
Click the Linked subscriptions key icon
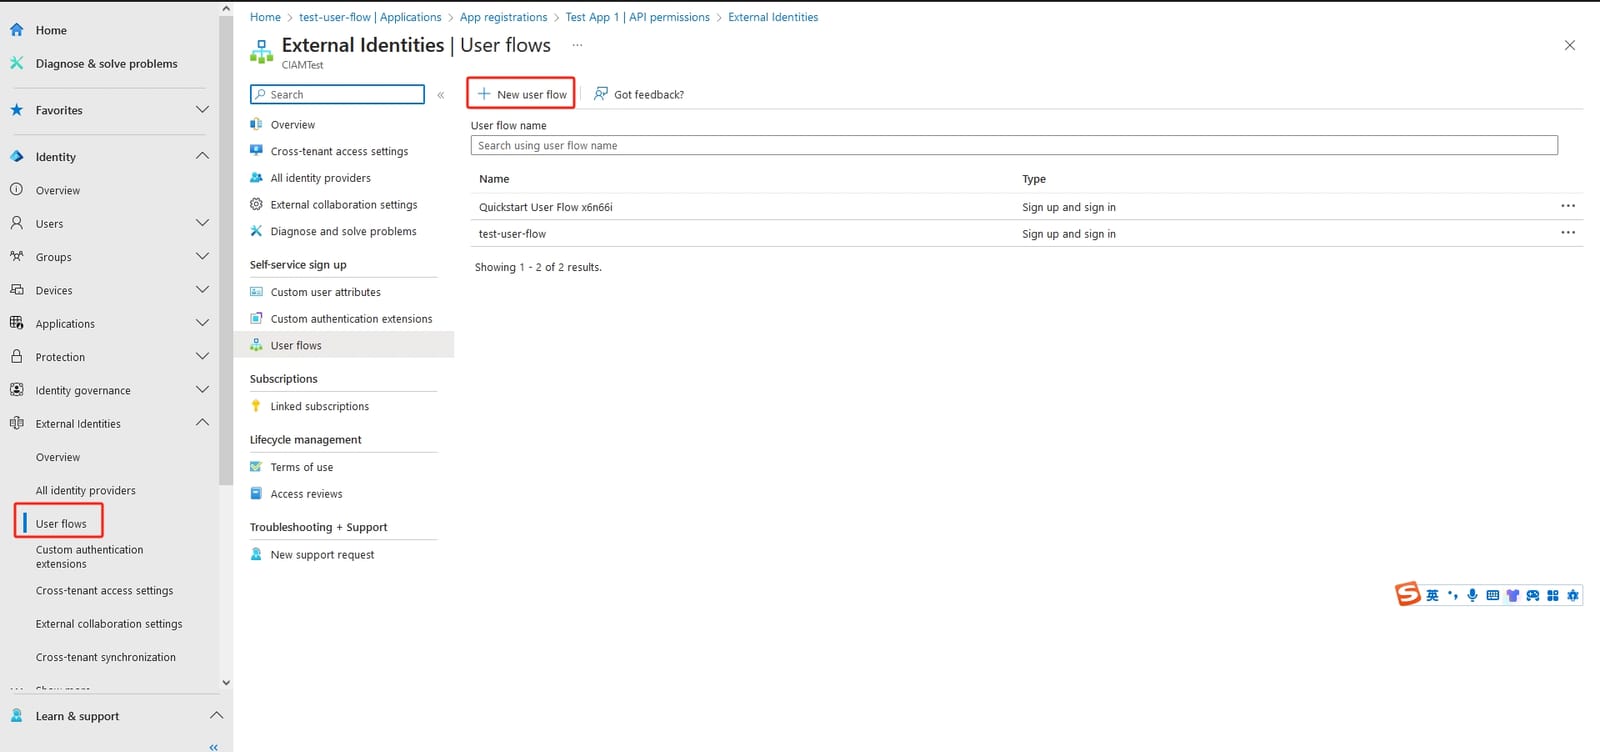click(256, 406)
